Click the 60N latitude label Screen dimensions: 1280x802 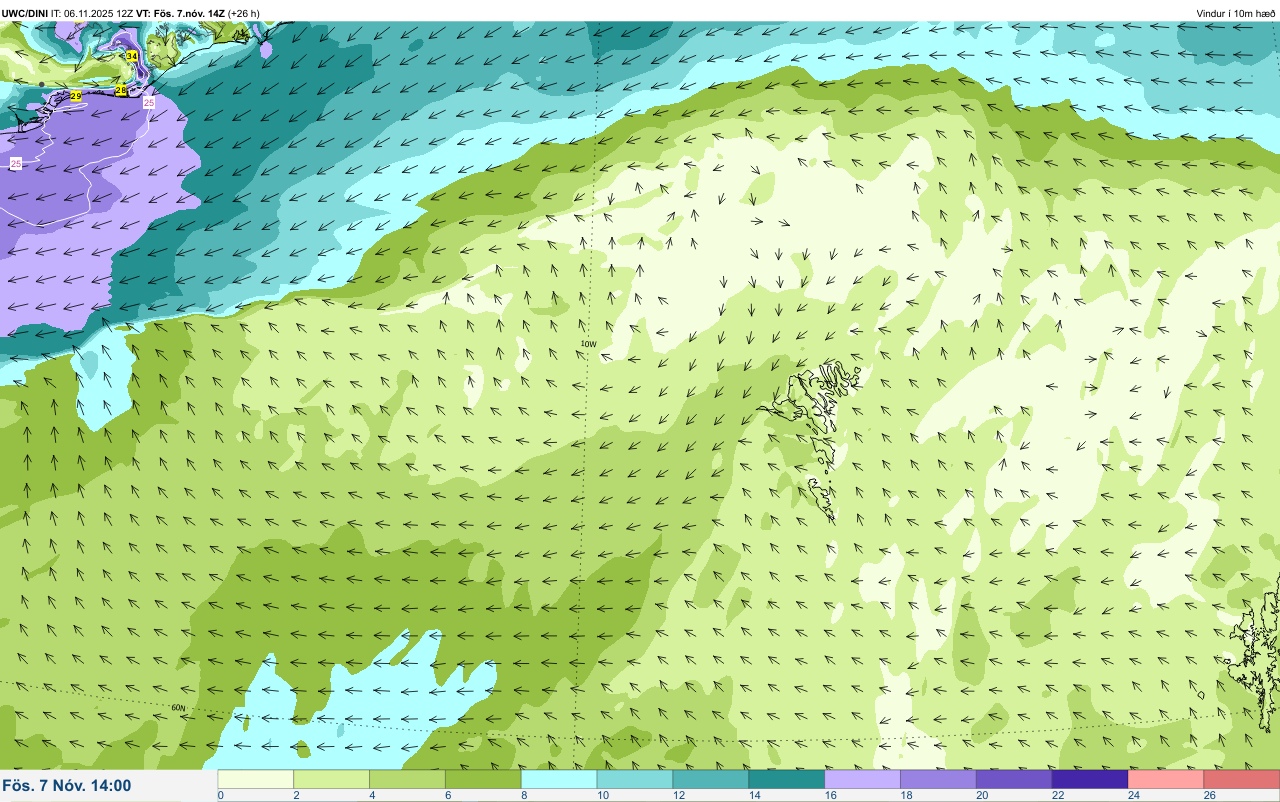(x=178, y=708)
